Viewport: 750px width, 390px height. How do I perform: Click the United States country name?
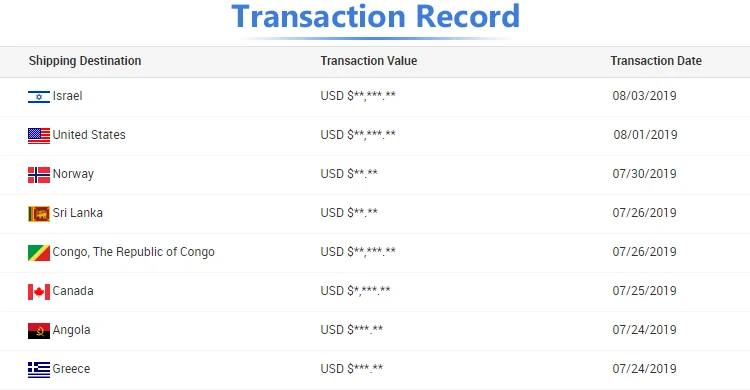[89, 135]
